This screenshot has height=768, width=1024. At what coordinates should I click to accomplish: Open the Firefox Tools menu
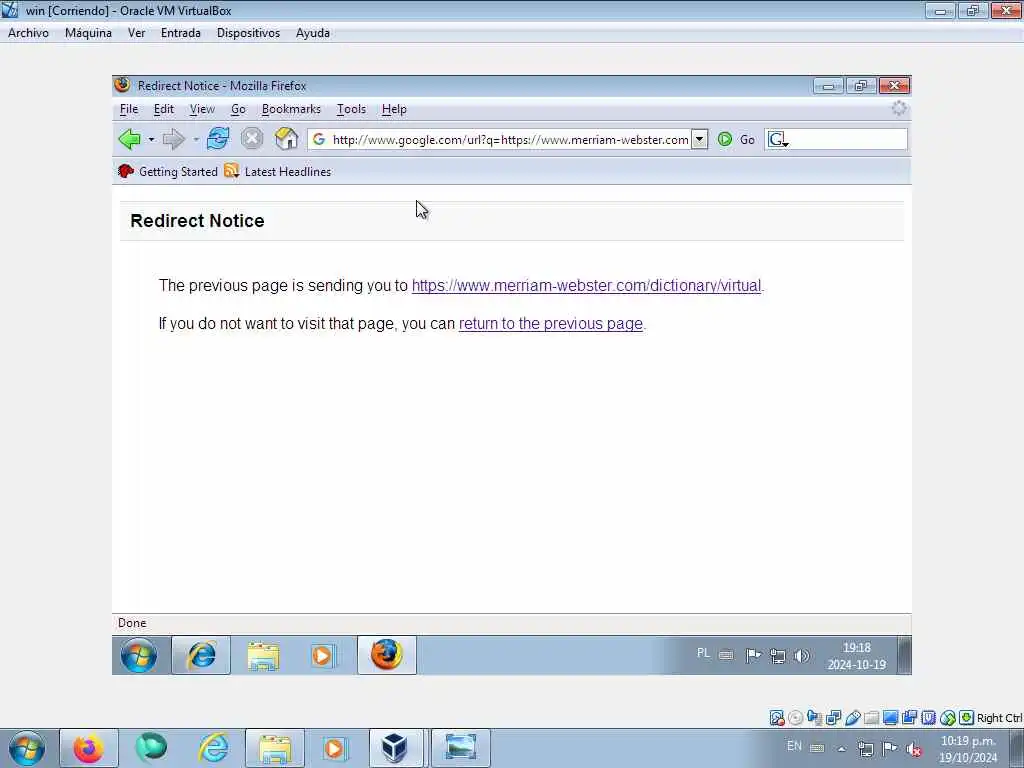(351, 109)
